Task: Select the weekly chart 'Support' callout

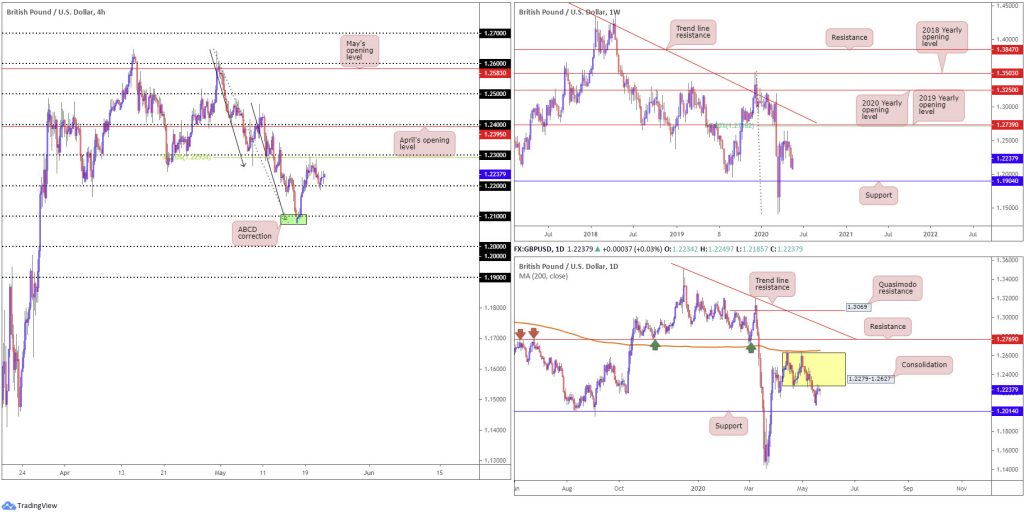Action: pos(878,195)
